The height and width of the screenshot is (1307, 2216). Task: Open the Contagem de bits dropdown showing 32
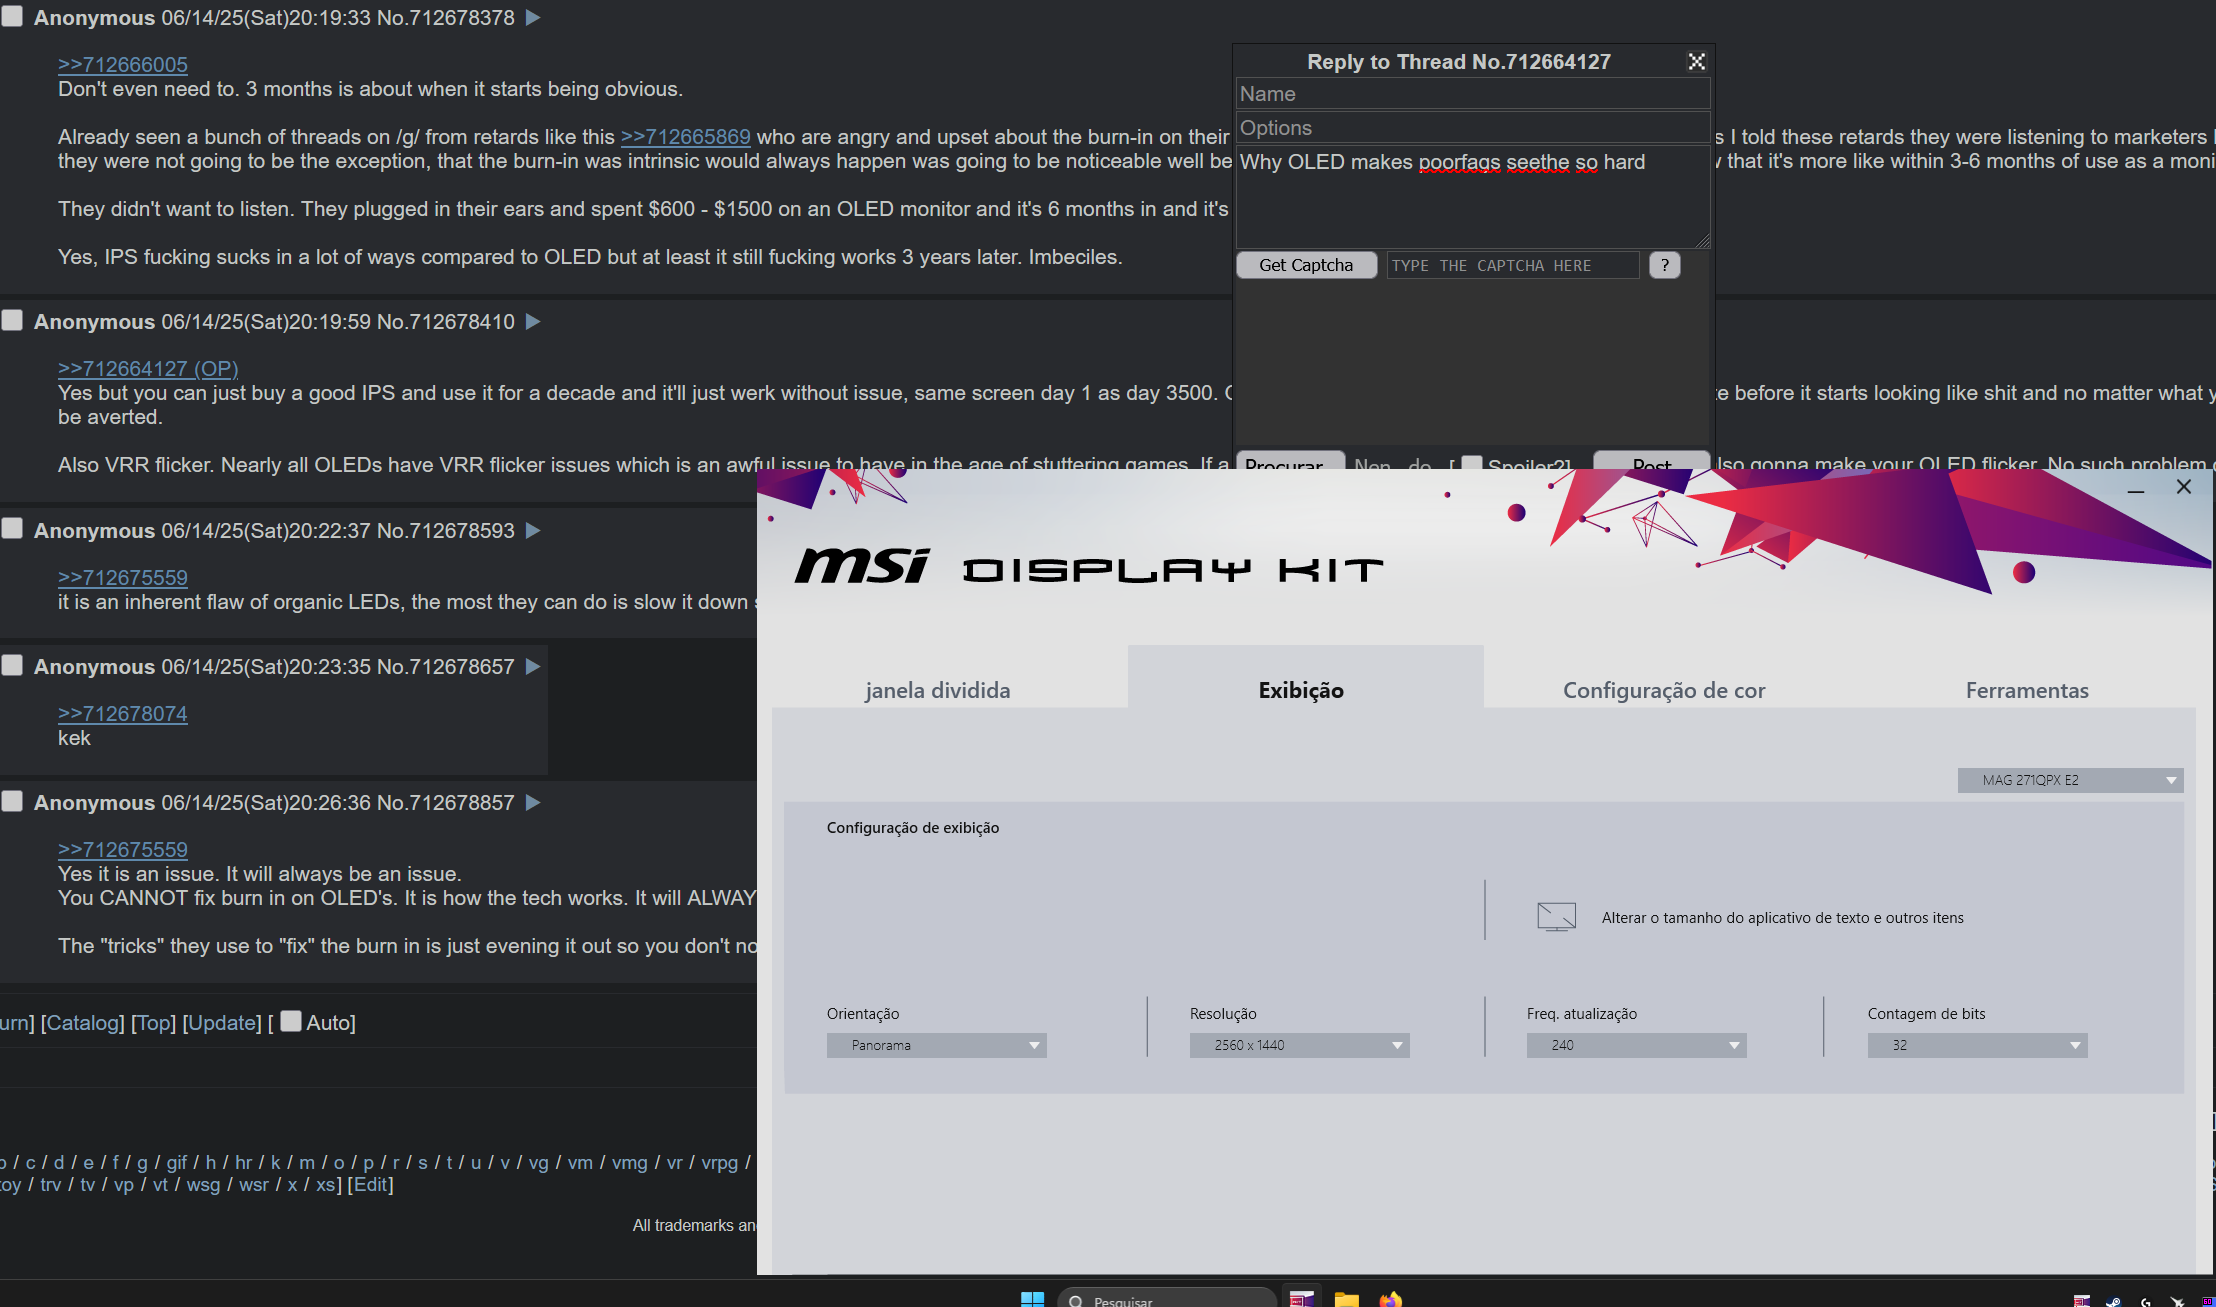1977,1045
